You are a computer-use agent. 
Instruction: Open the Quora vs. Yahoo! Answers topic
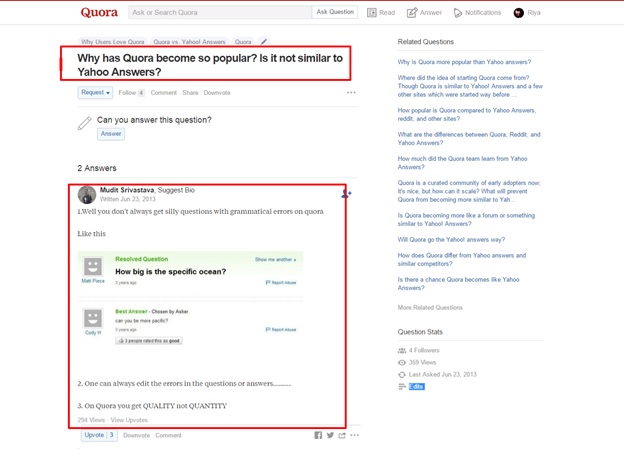pyautogui.click(x=189, y=41)
